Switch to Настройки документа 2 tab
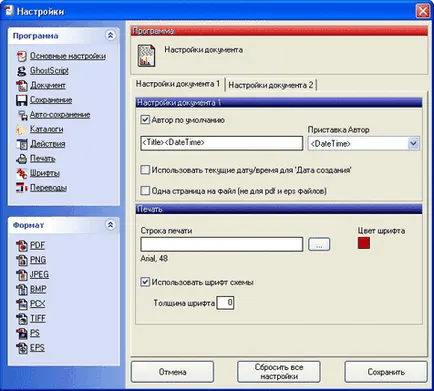Viewport: 434px width, 391px height. [x=271, y=85]
